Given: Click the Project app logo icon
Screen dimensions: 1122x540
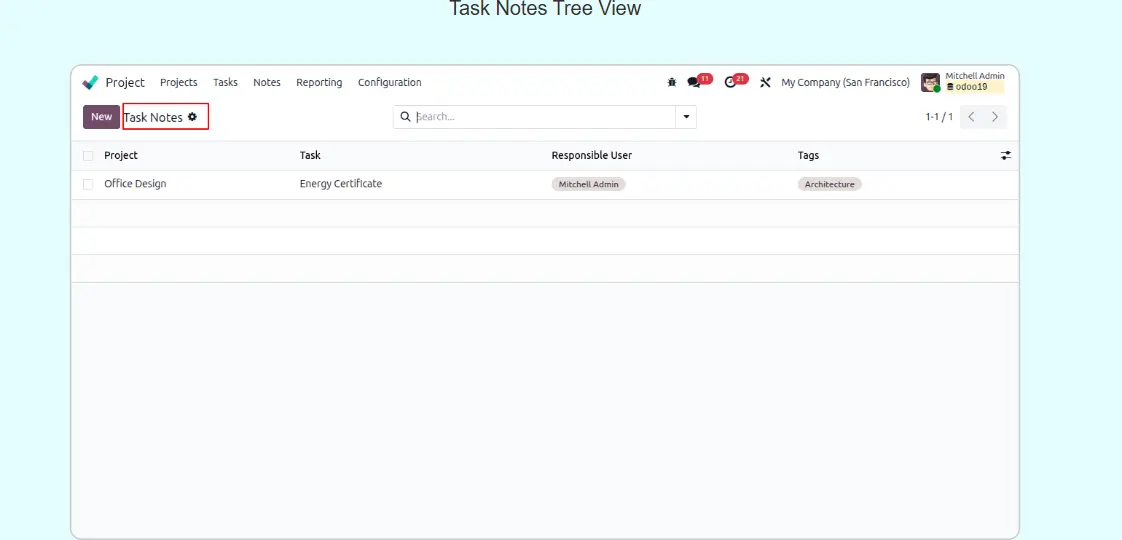Looking at the screenshot, I should (x=91, y=83).
